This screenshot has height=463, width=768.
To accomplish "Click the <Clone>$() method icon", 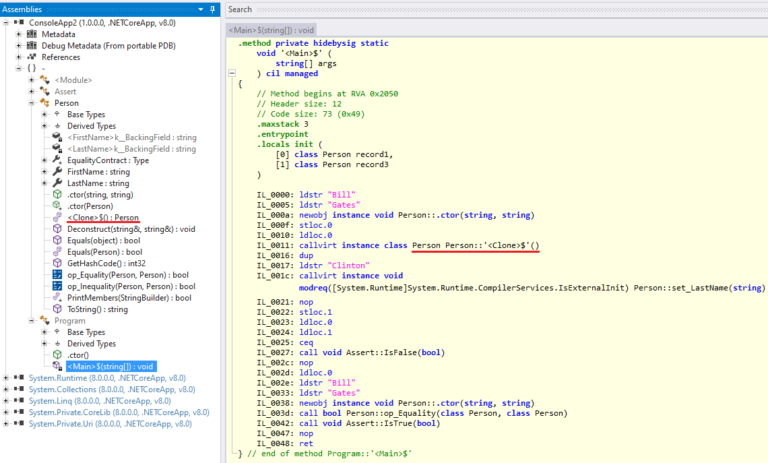I will [x=57, y=217].
